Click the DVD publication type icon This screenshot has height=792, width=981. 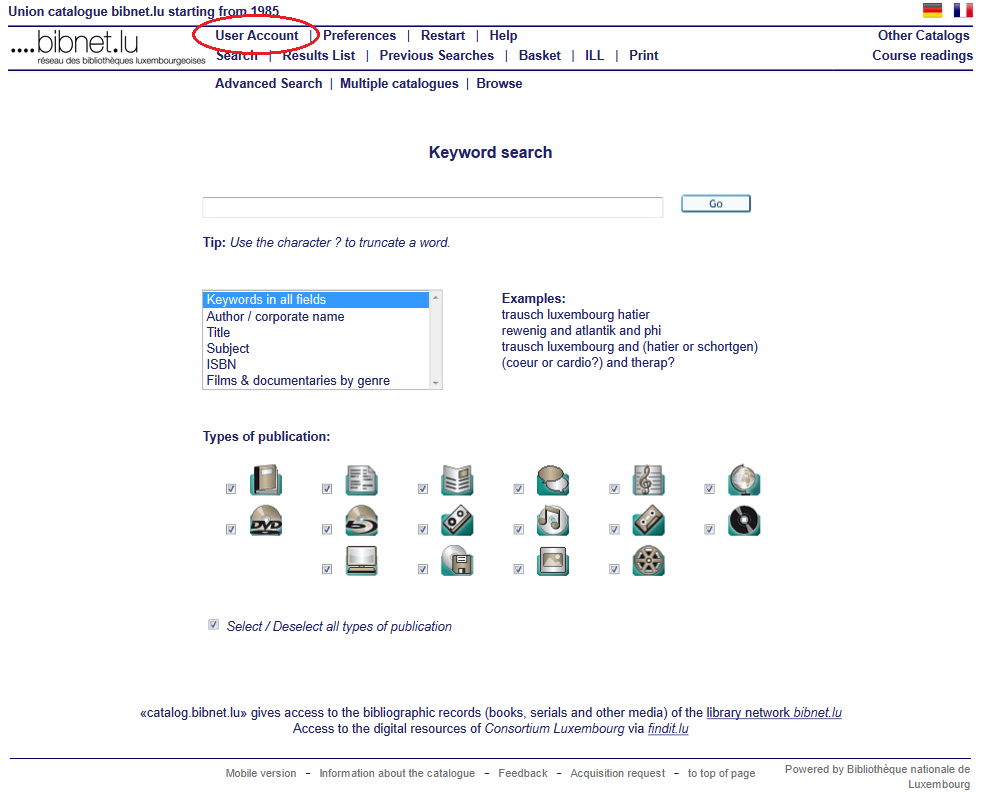[x=266, y=520]
